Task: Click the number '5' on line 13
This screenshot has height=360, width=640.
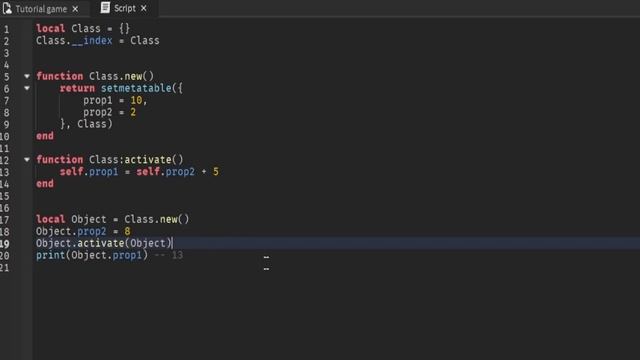Action: point(216,172)
